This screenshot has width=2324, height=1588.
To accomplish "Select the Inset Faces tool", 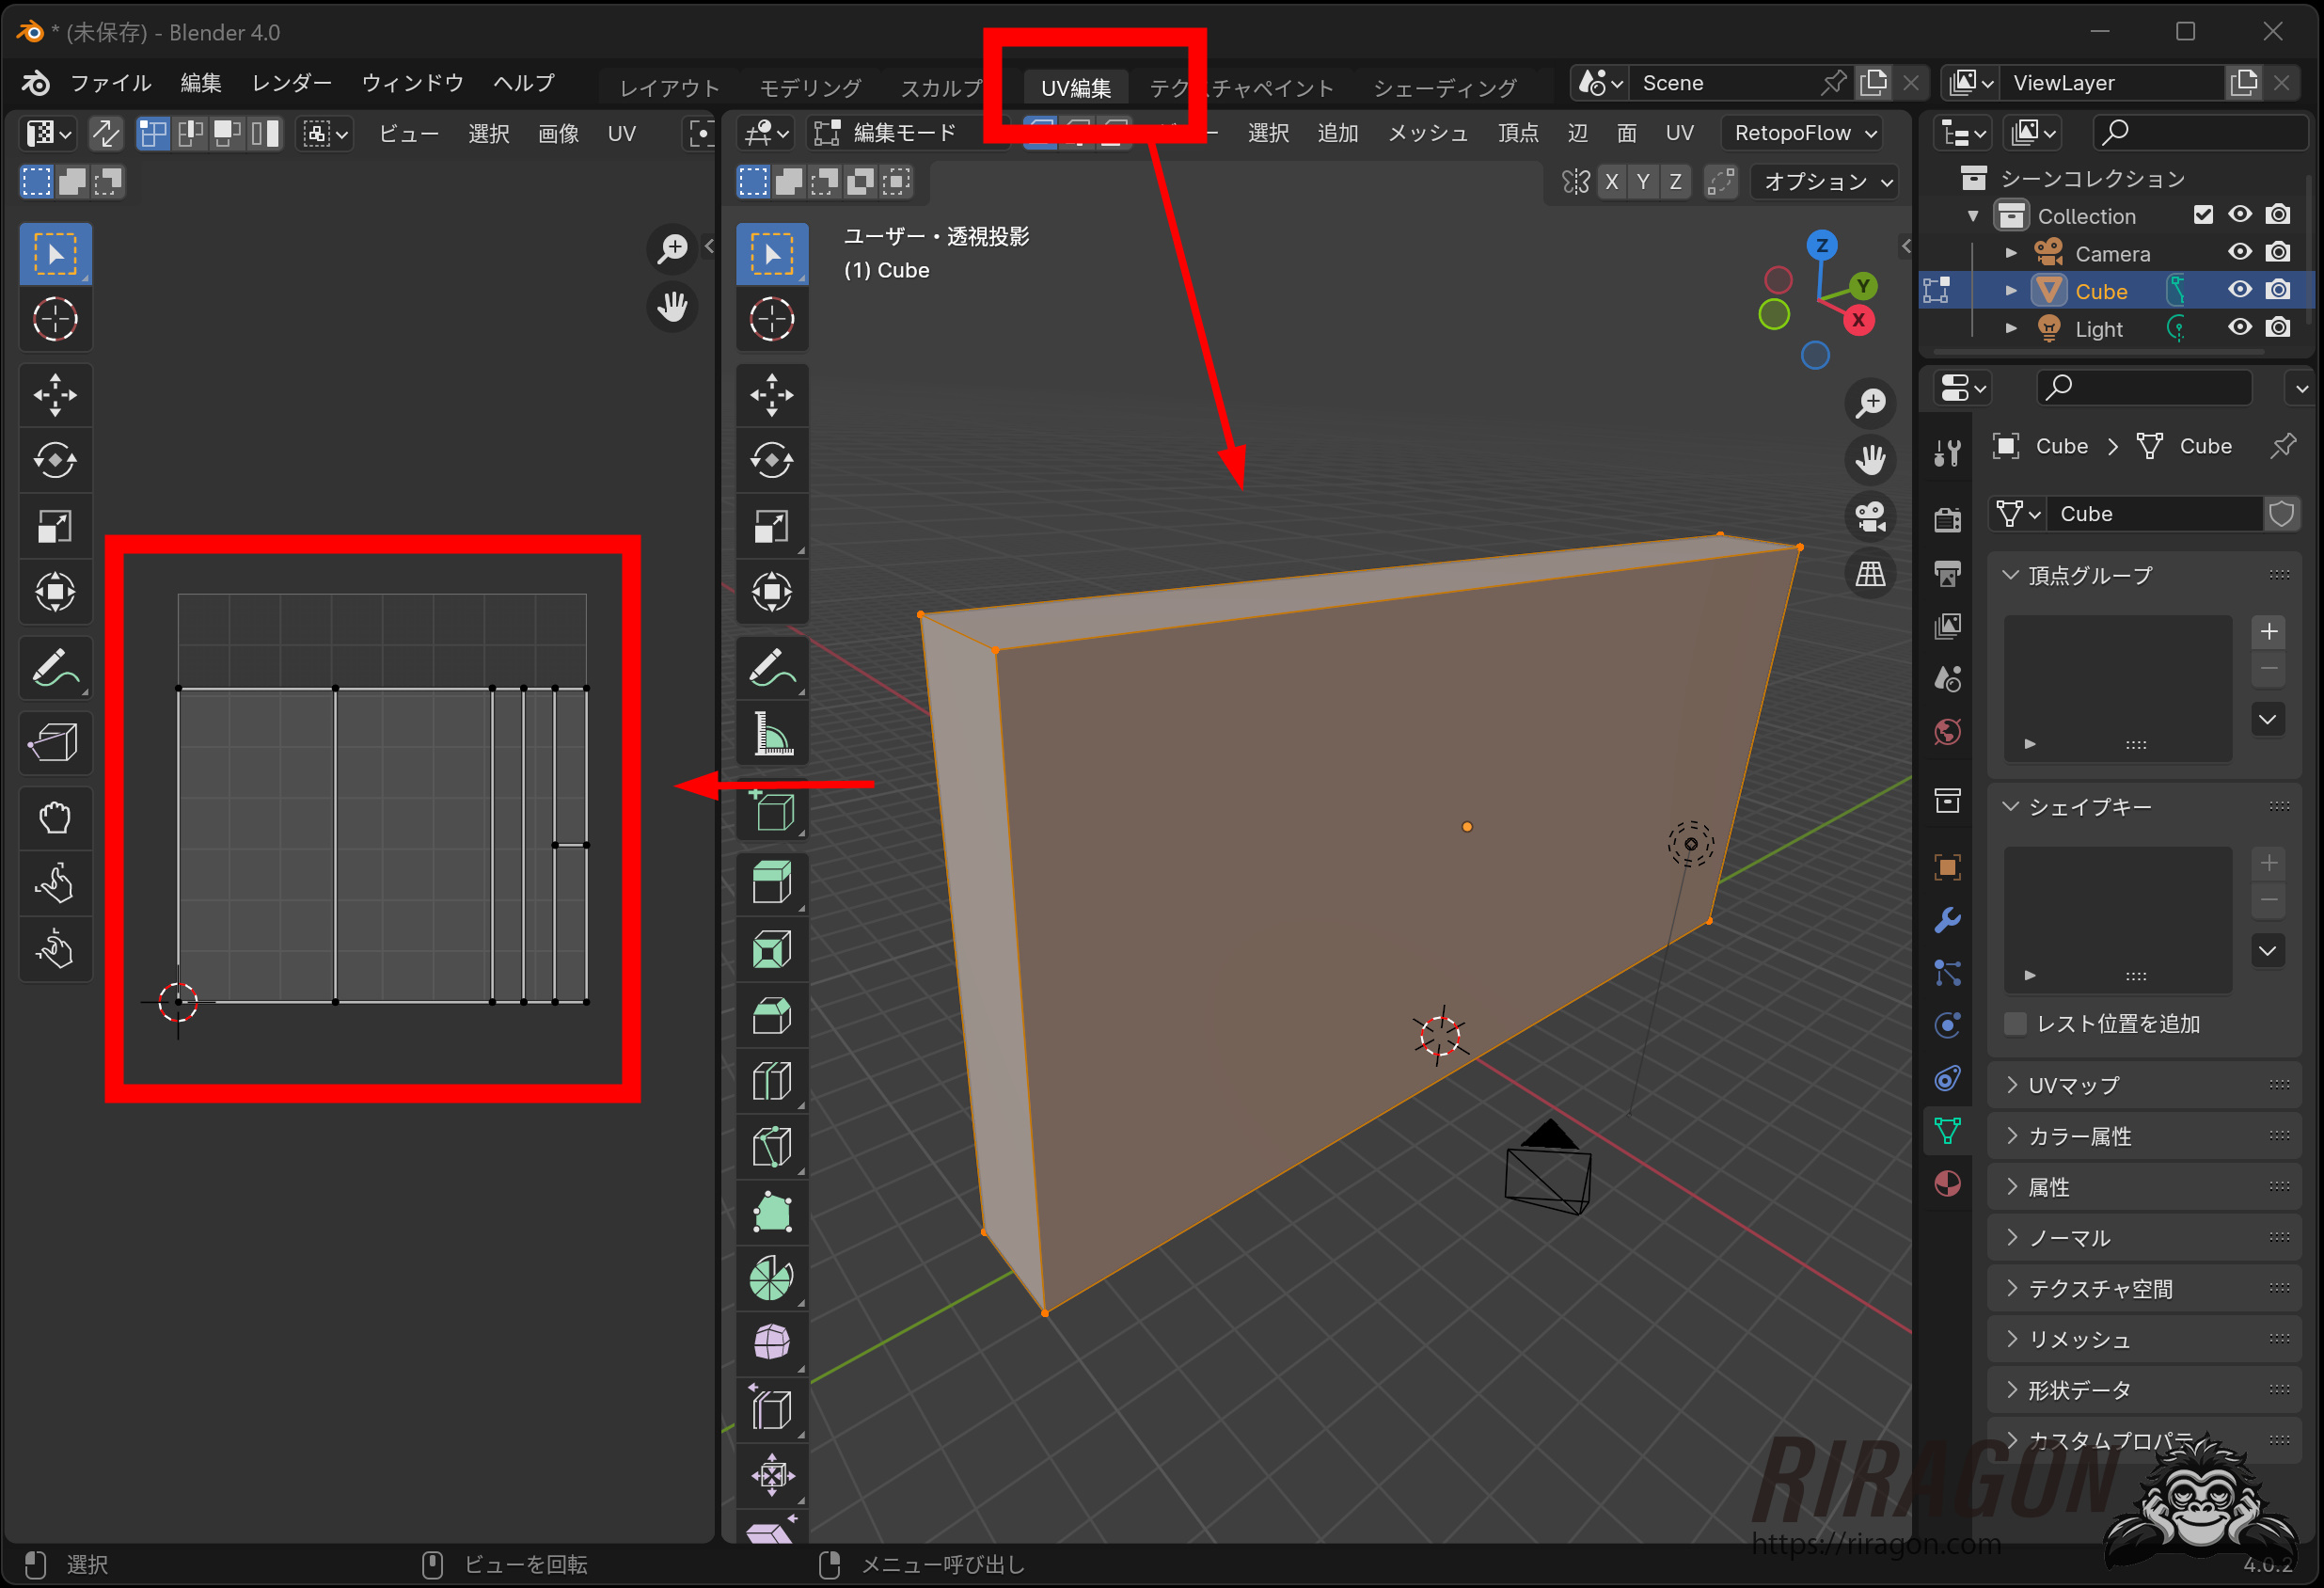I will [771, 949].
